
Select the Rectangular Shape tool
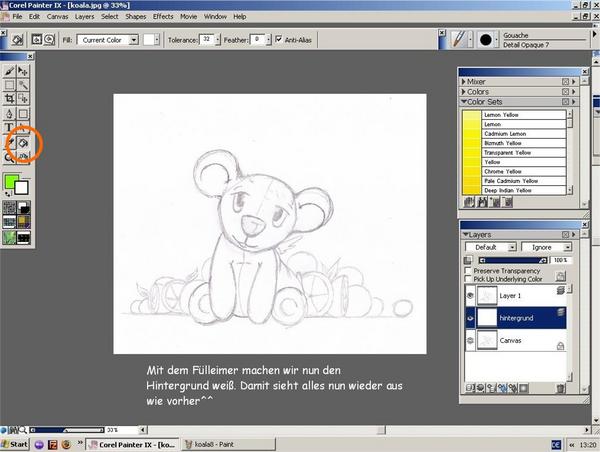point(23,113)
